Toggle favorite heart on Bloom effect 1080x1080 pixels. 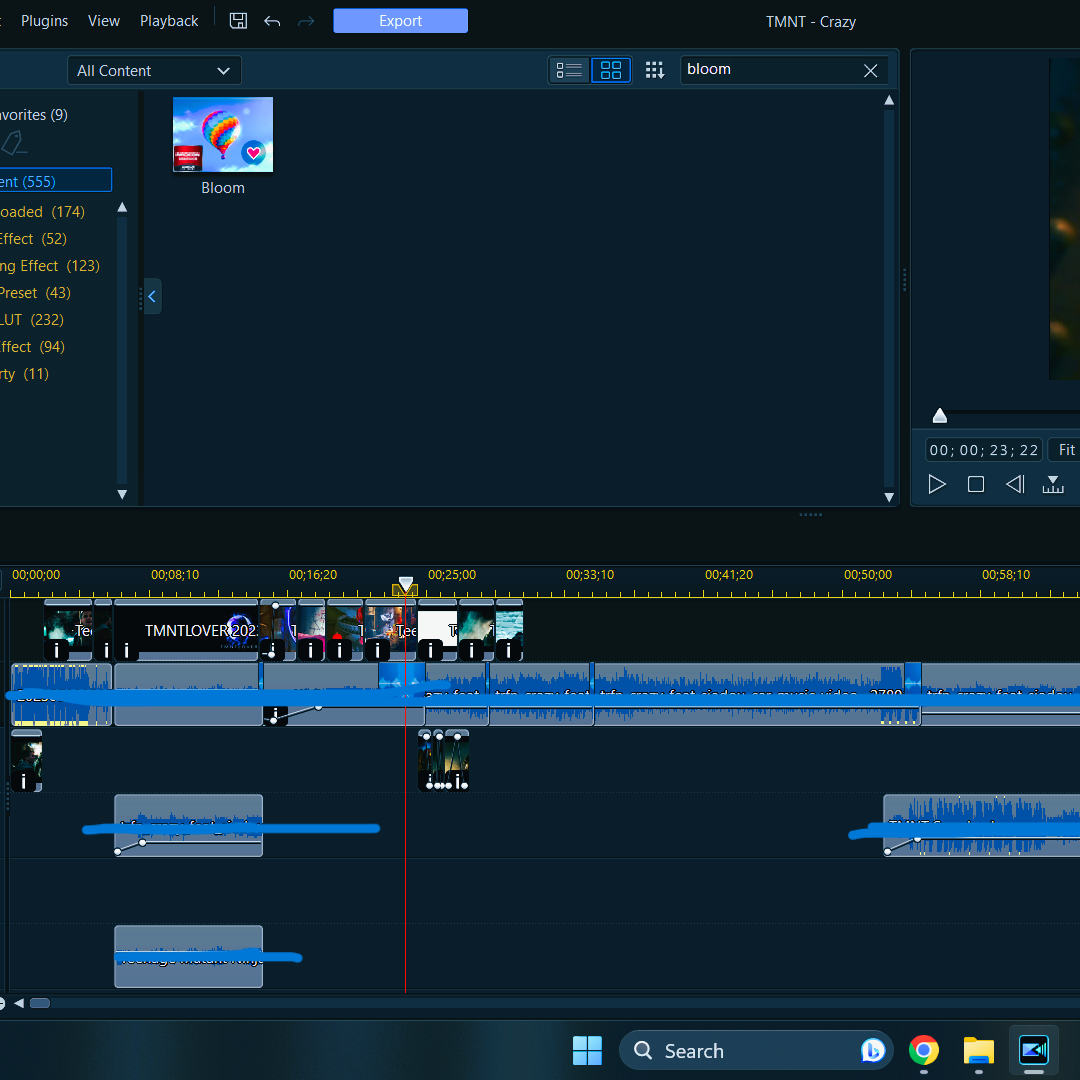coord(254,152)
